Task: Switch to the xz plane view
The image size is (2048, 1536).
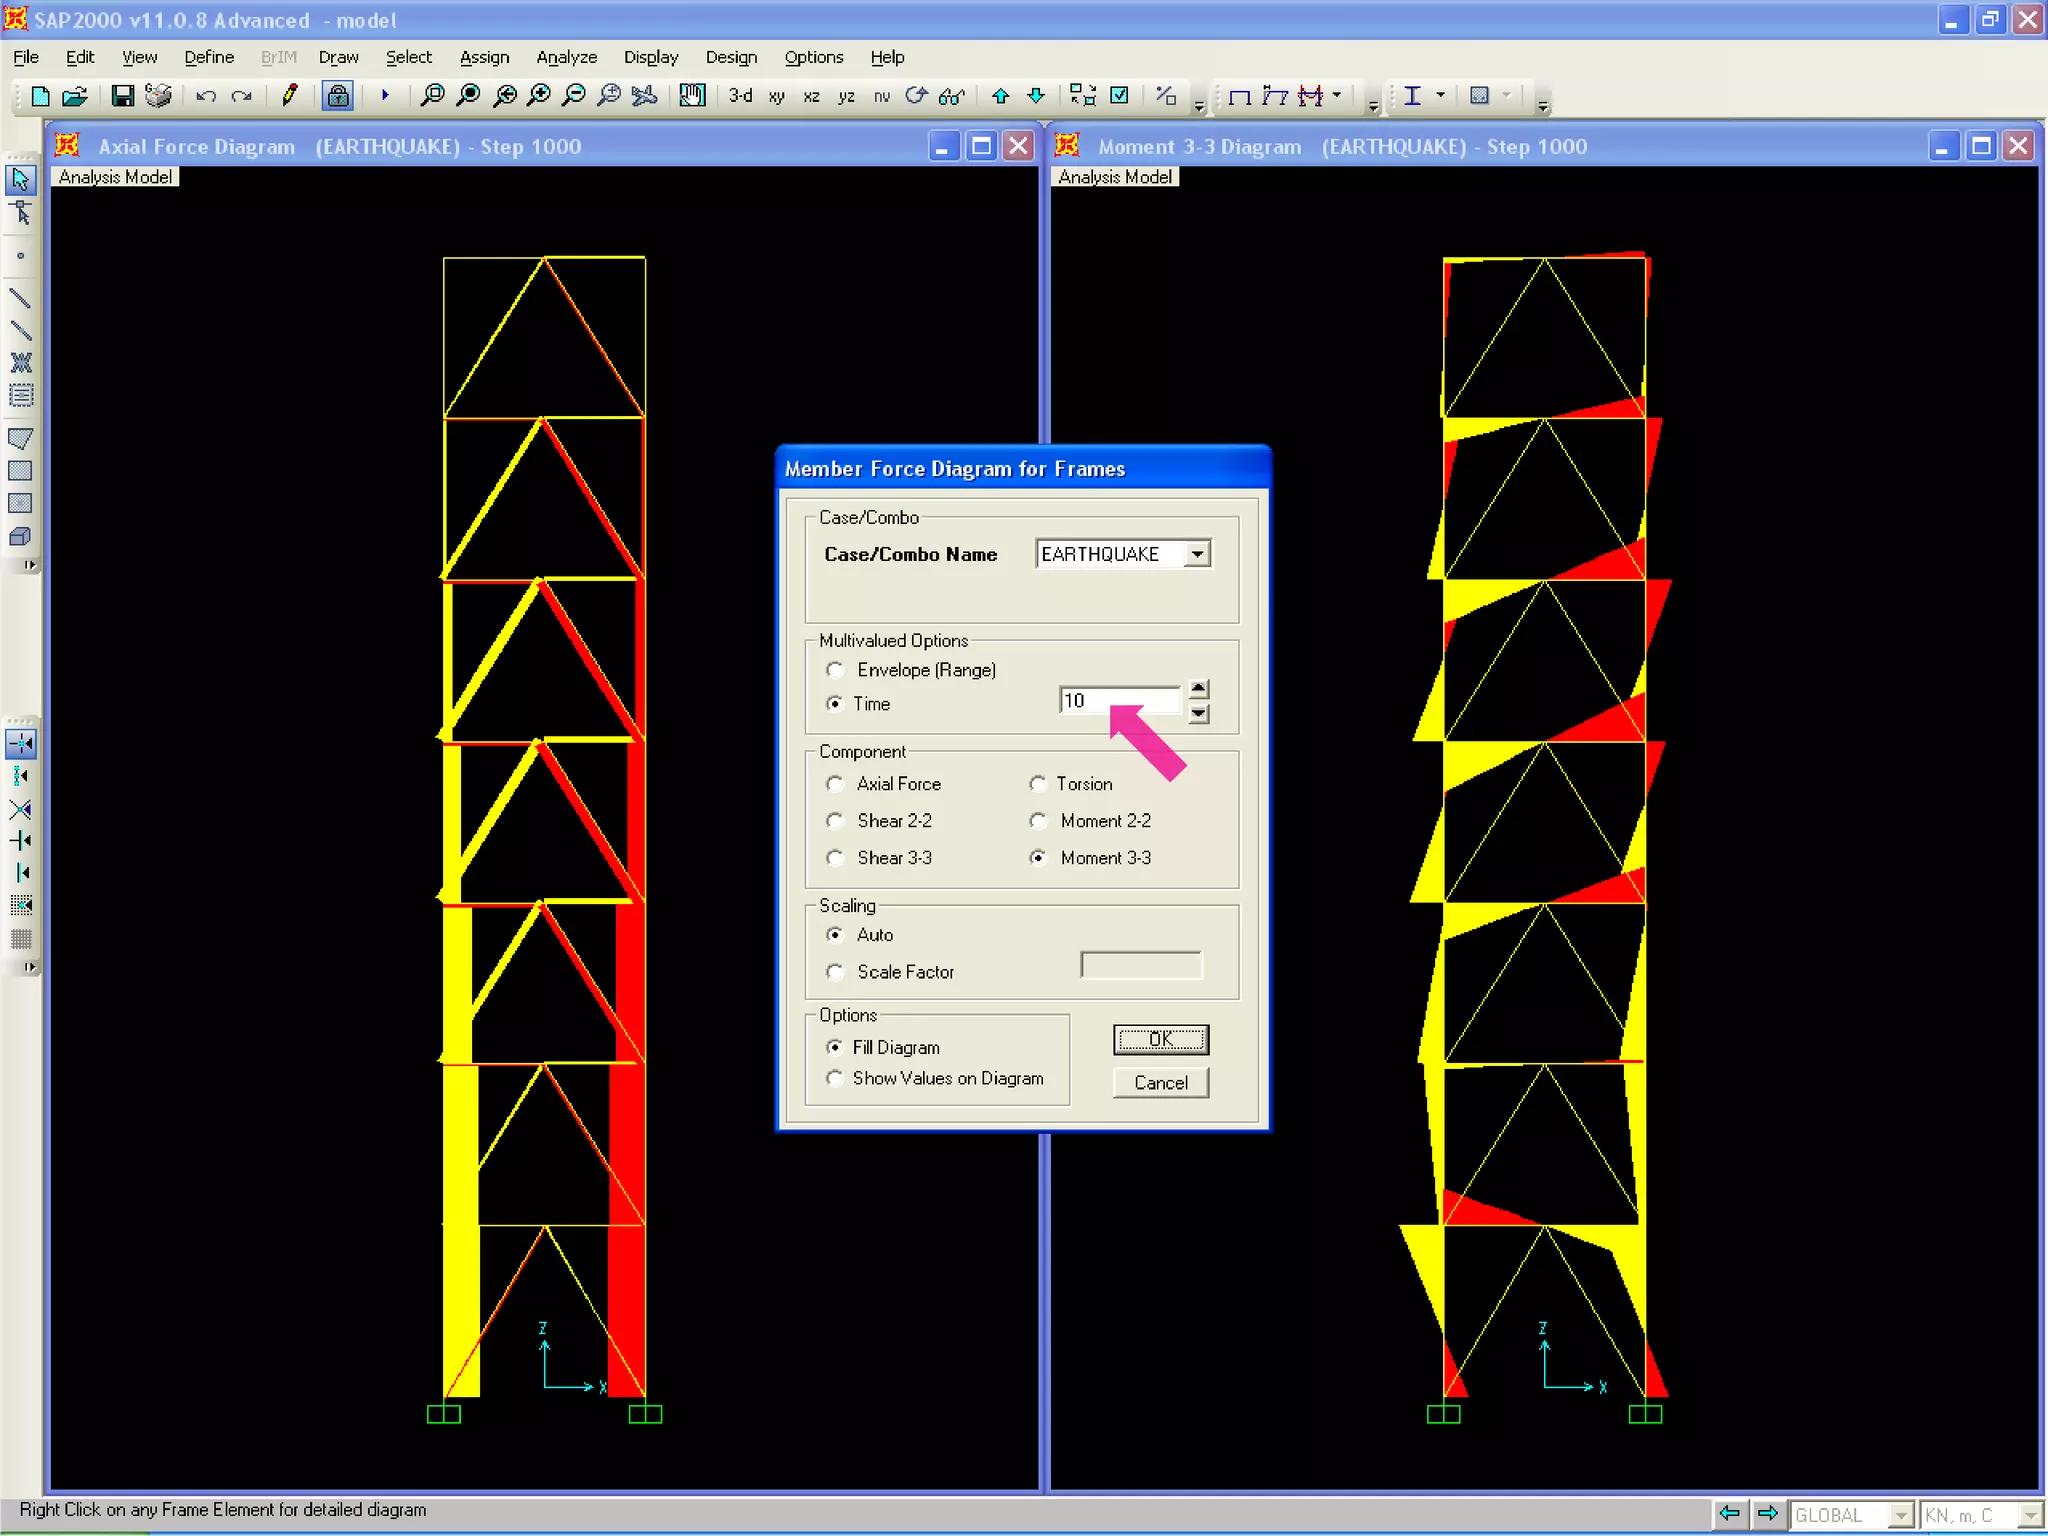Action: [811, 97]
